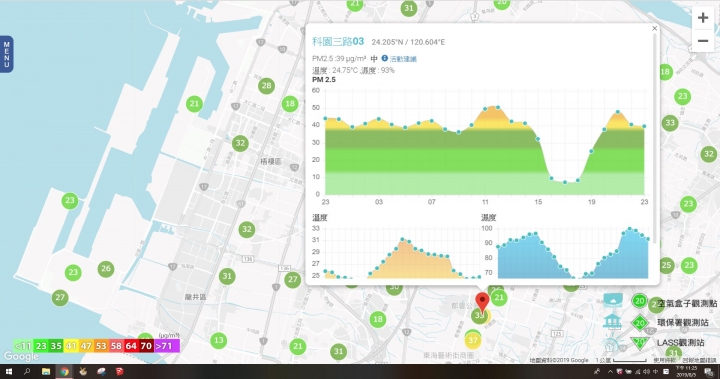720x379 pixels.
Task: Click the 濕度 humidity chart heading
Action: click(x=489, y=217)
